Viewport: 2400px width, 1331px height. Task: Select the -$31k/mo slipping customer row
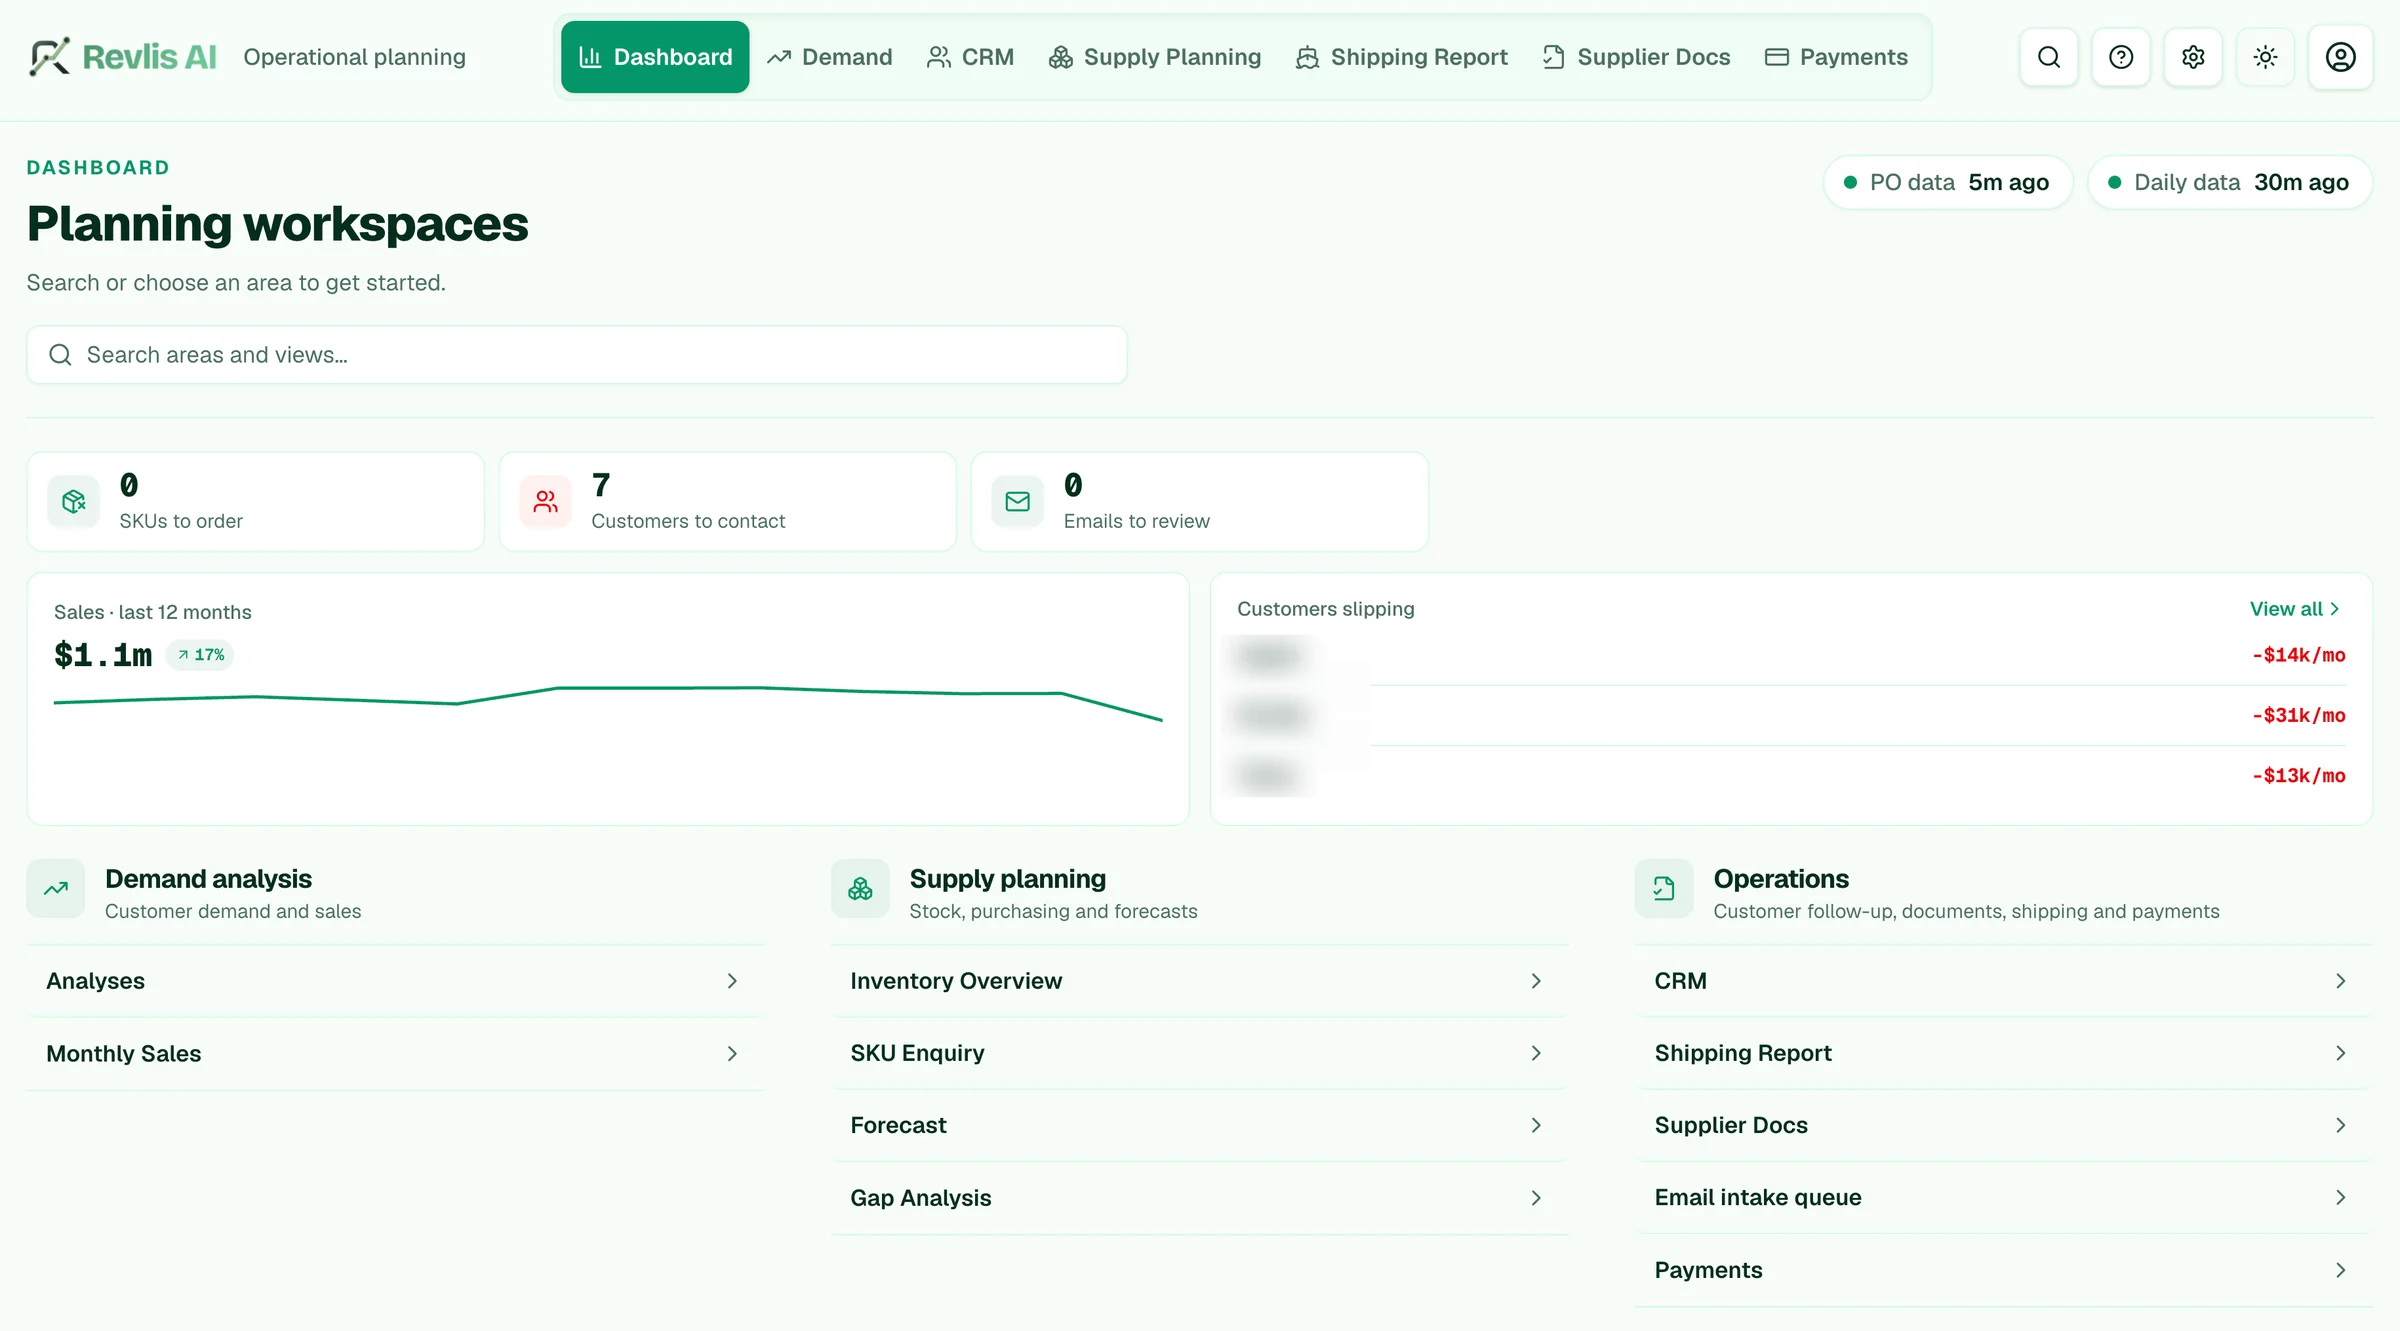coord(1791,715)
